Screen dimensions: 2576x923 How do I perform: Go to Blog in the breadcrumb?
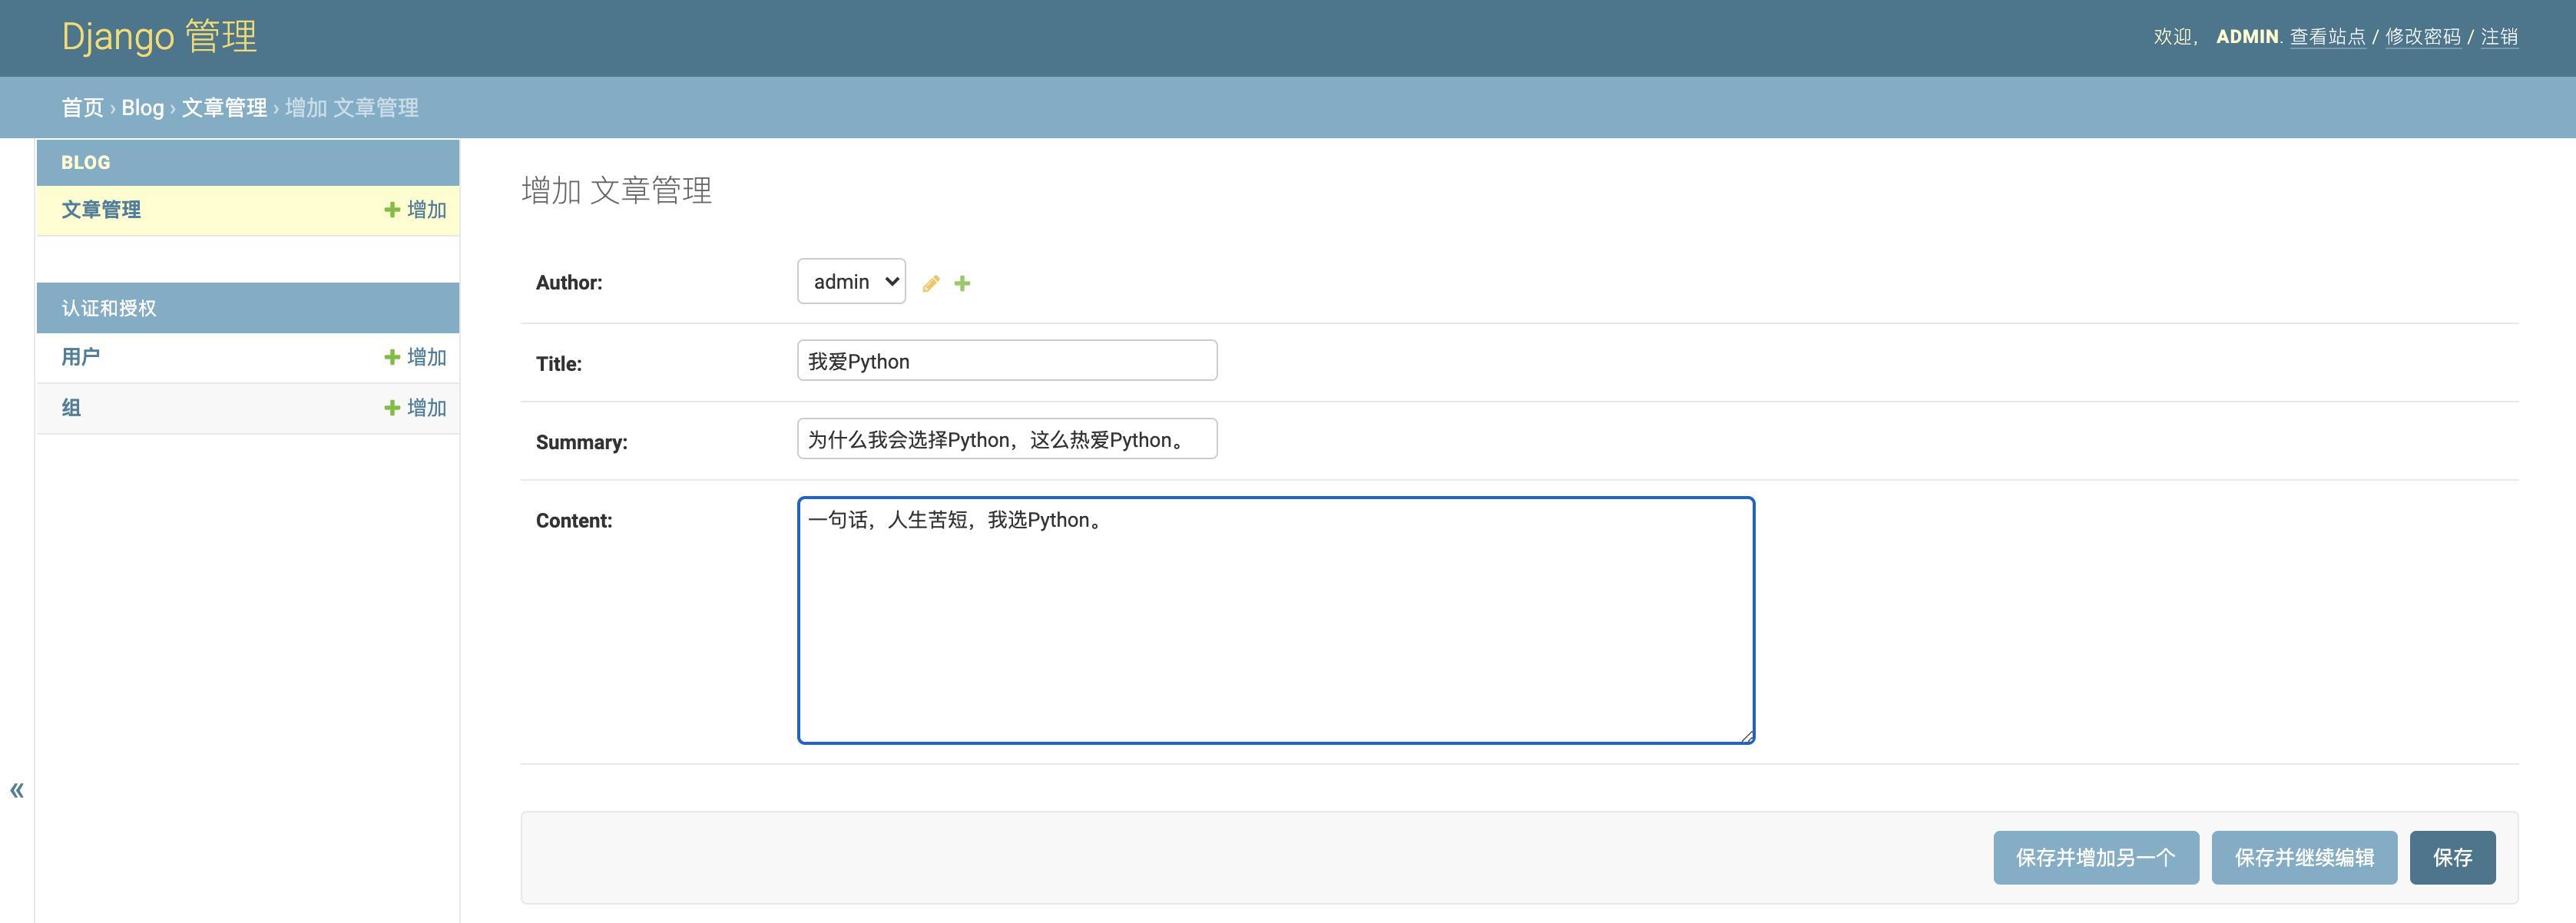coord(142,107)
